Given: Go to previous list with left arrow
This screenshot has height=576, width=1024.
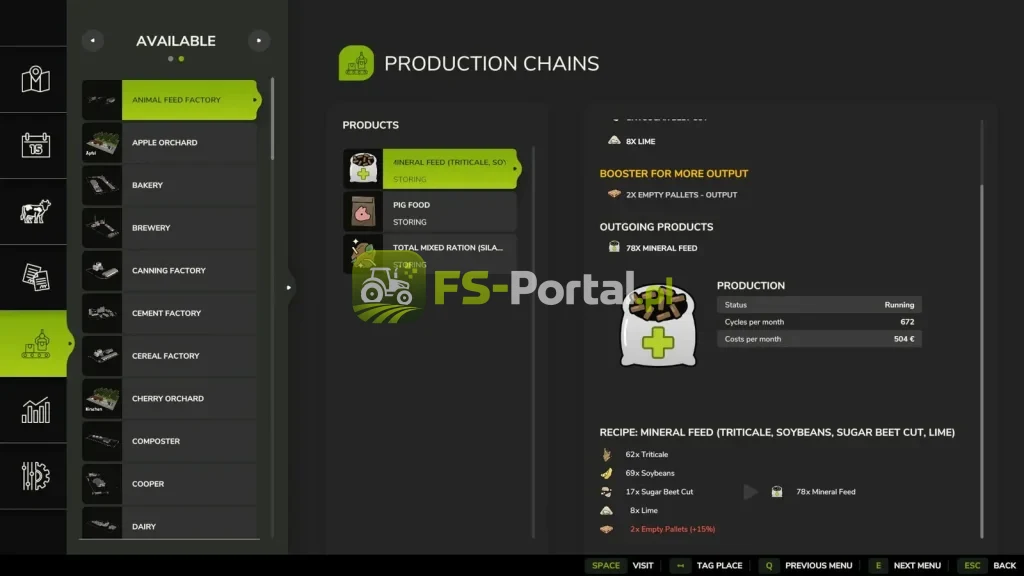Looking at the screenshot, I should tap(93, 40).
